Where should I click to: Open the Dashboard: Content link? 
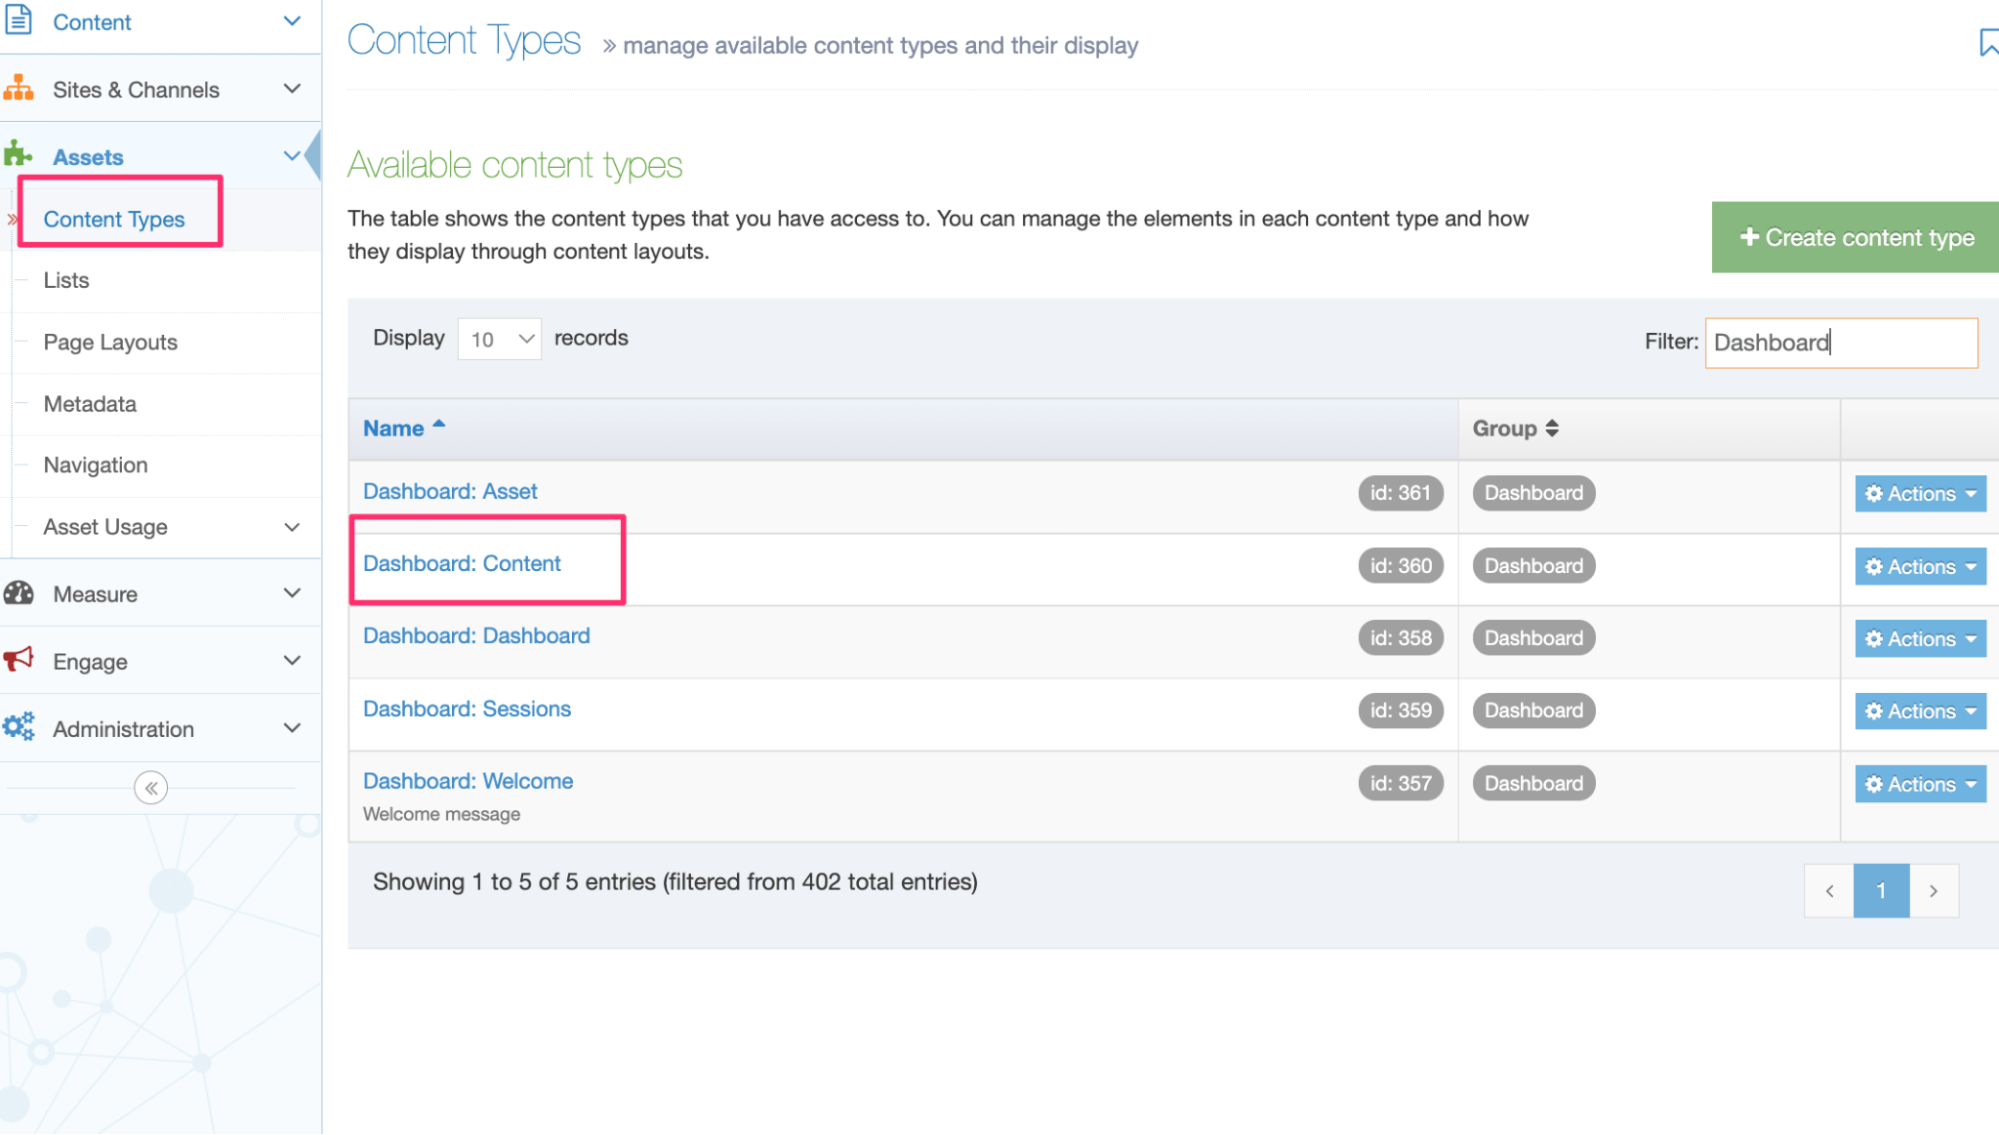coord(461,563)
